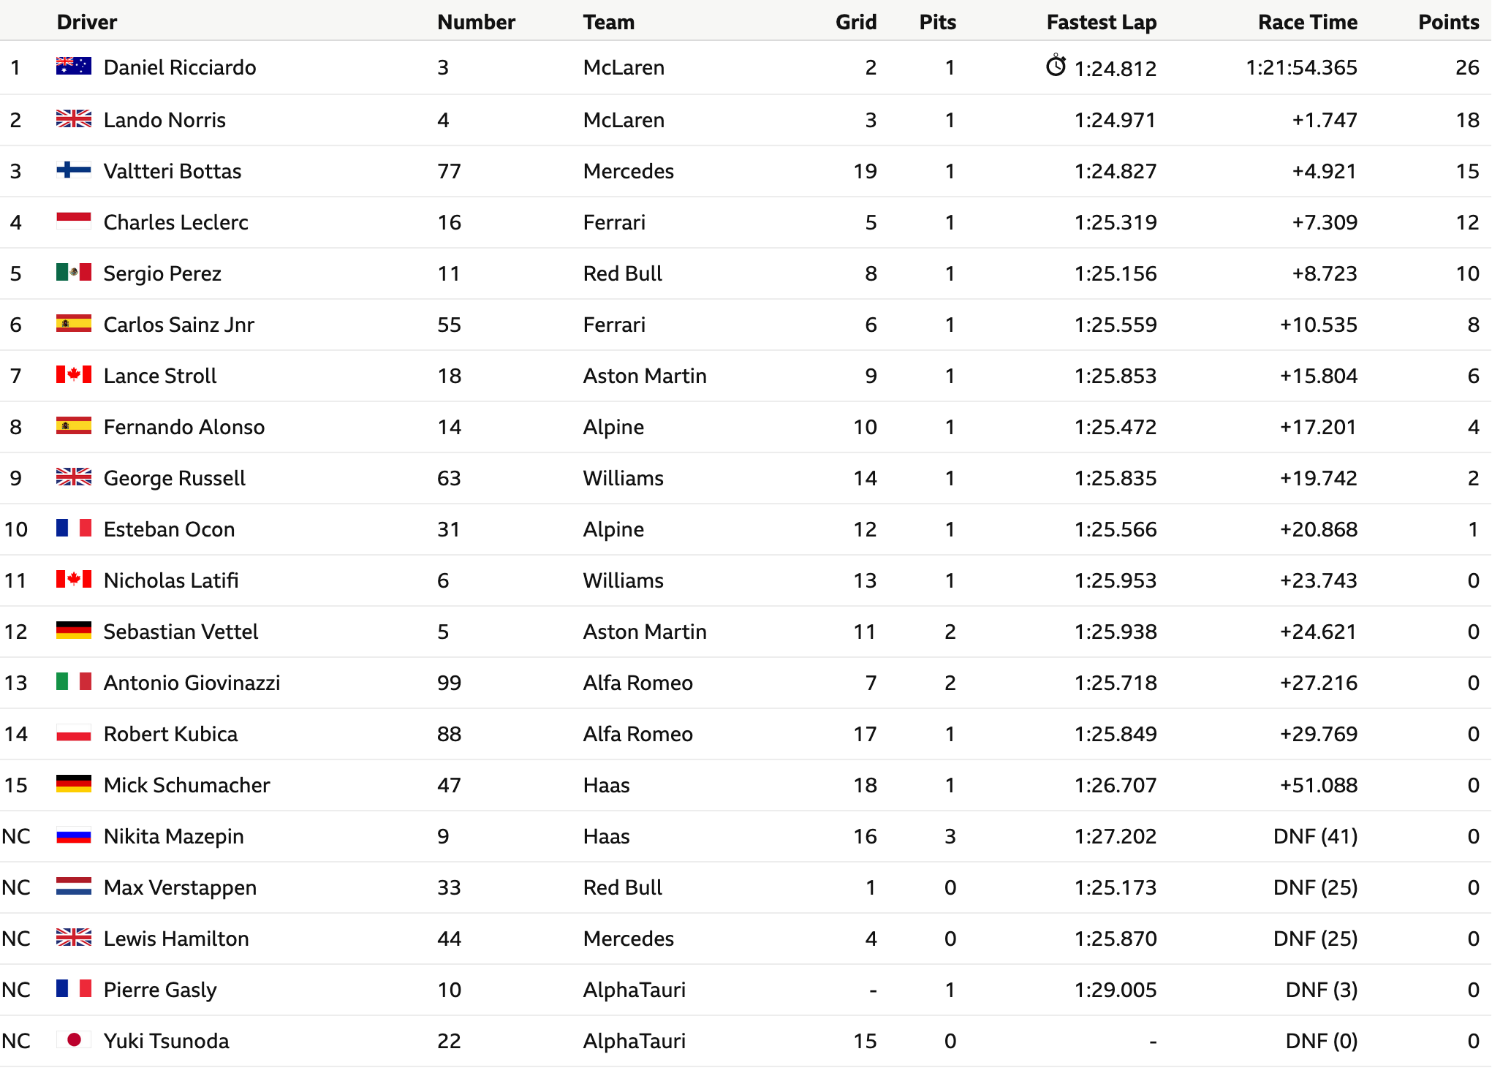Click the Finnish flag beside Valtteri Bottas
Screen dimensions: 1500x1073
click(74, 170)
